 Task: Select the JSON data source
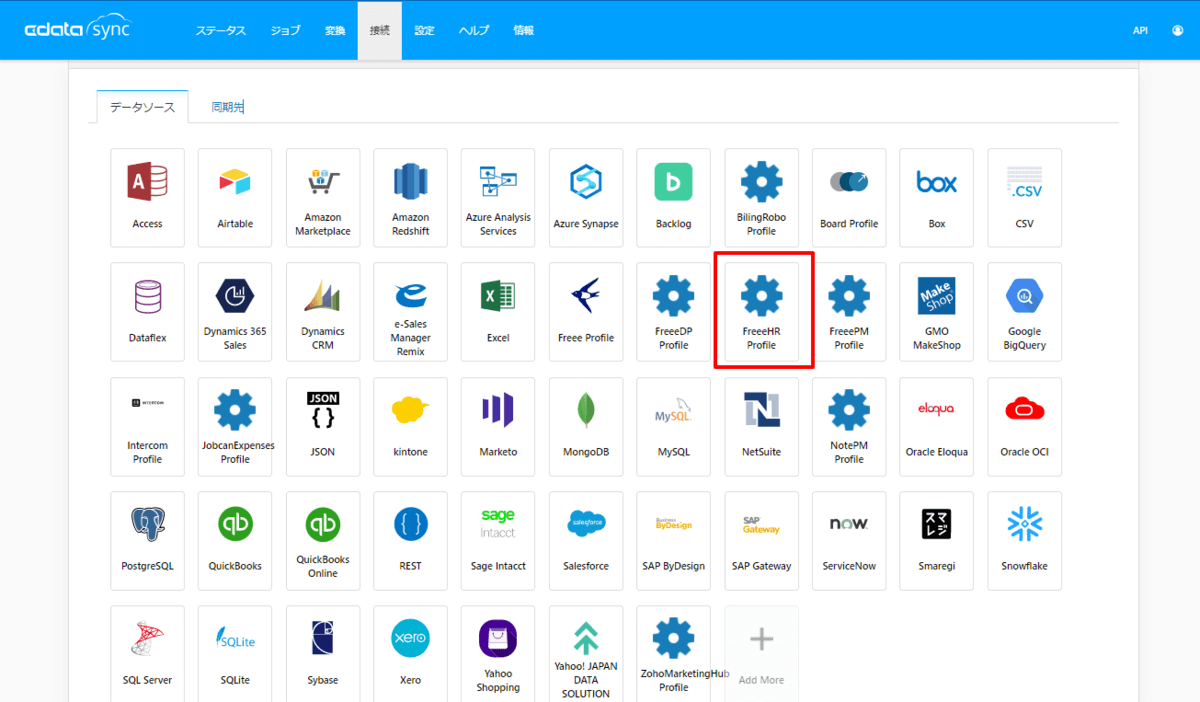coord(323,426)
